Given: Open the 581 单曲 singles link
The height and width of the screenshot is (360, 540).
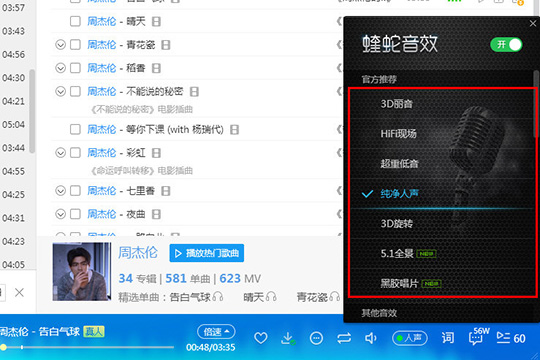Looking at the screenshot, I should pyautogui.click(x=188, y=278).
